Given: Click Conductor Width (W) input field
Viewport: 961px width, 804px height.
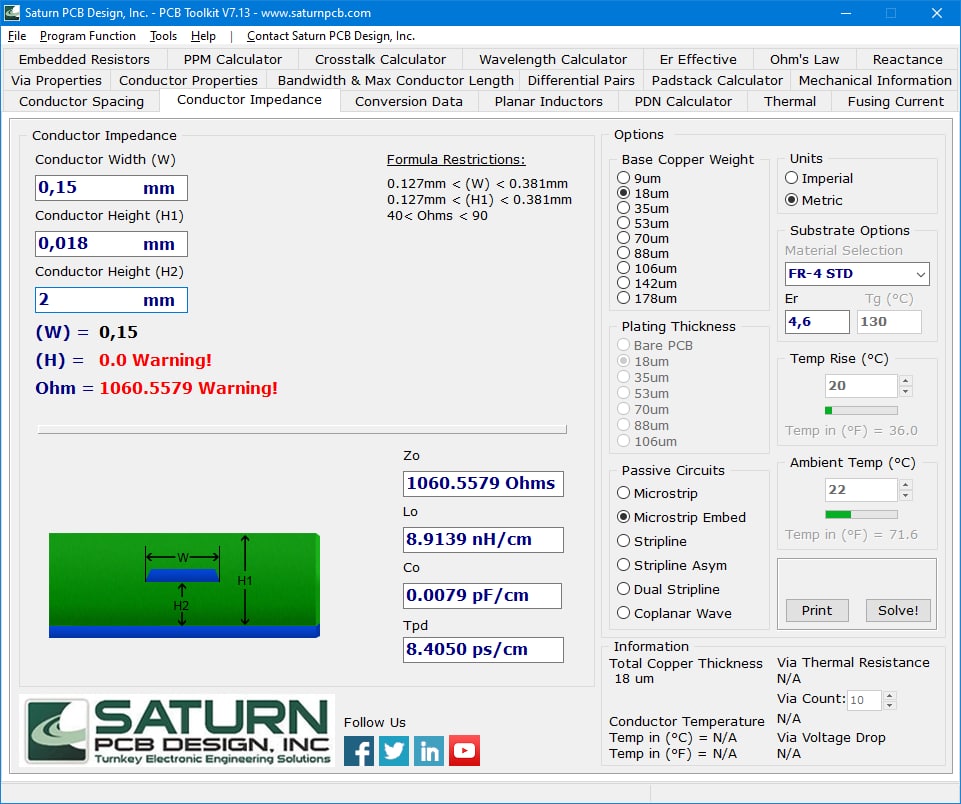Looking at the screenshot, I should [x=111, y=188].
